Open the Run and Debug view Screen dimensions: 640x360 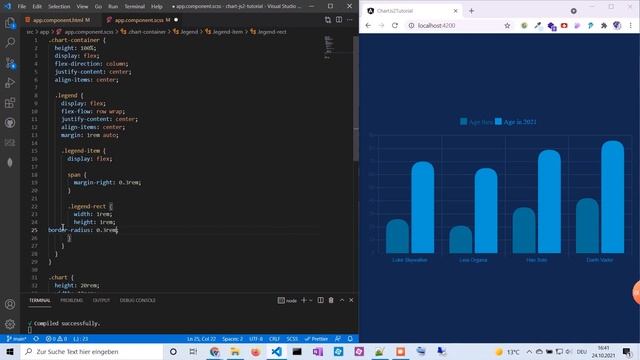tap(10, 82)
